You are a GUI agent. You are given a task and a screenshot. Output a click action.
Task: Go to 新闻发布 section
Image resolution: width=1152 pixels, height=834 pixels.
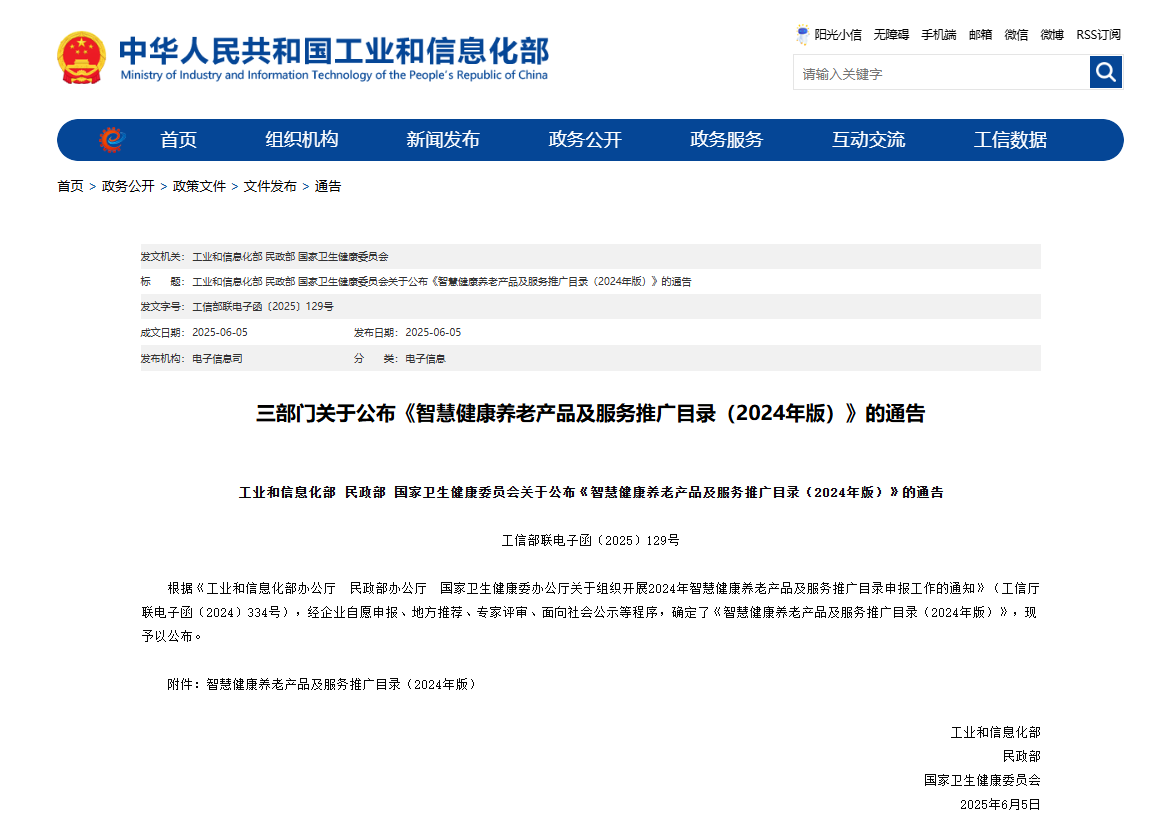[x=443, y=140]
